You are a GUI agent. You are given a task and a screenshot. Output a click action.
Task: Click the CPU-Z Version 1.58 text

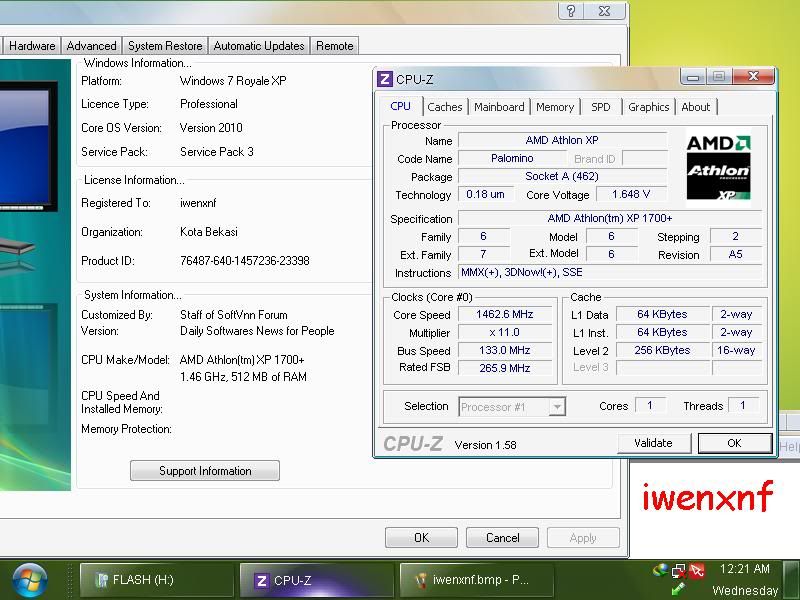485,445
